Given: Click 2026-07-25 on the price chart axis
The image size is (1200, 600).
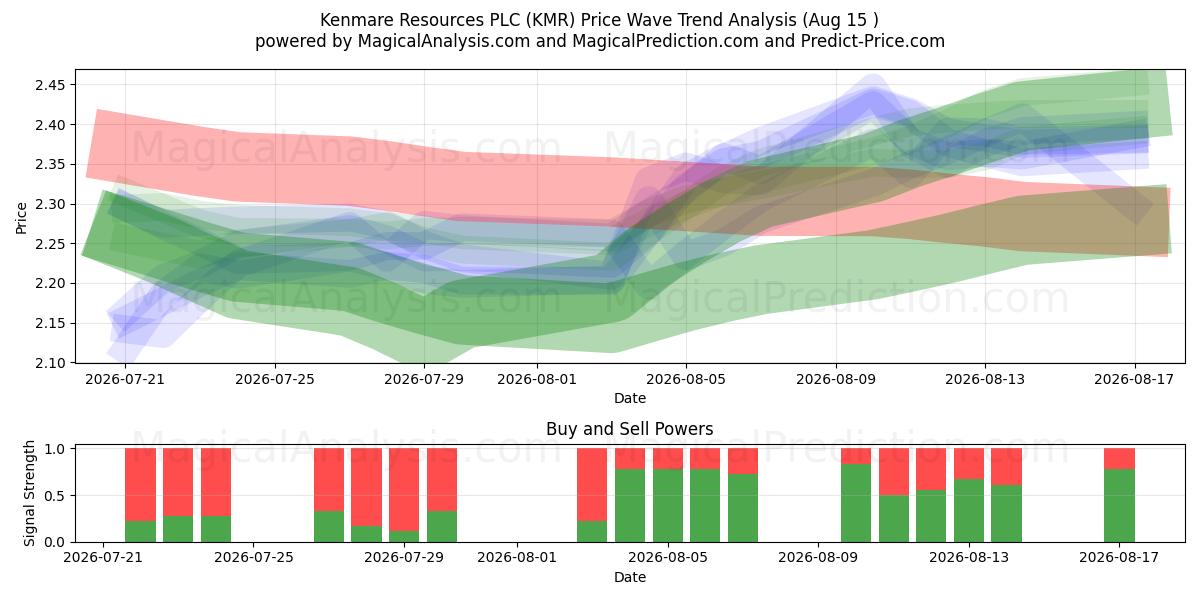Looking at the screenshot, I should [275, 379].
